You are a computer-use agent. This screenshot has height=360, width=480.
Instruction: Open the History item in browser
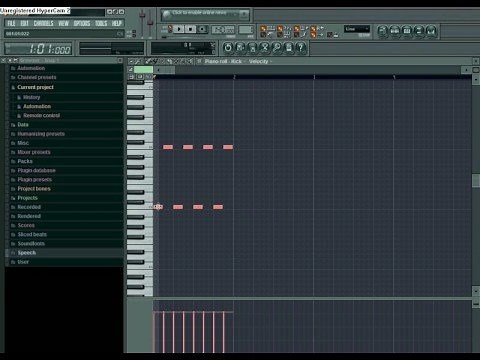click(31, 97)
